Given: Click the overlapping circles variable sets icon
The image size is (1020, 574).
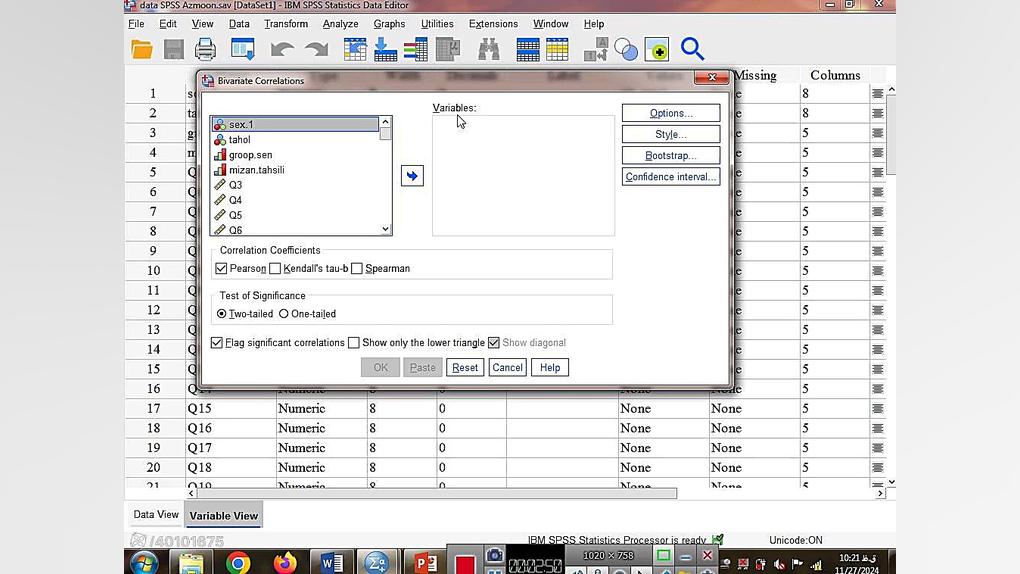Looking at the screenshot, I should (x=626, y=49).
